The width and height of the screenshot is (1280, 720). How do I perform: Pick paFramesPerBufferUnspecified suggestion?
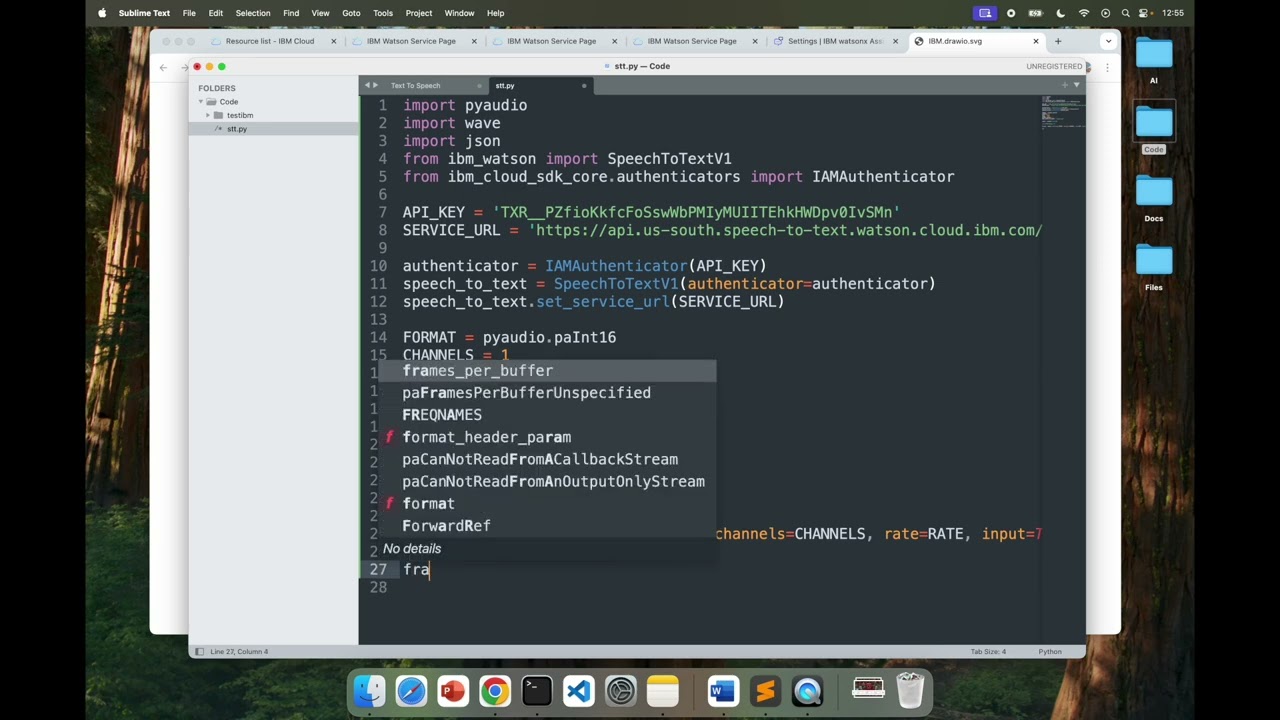coord(548,393)
